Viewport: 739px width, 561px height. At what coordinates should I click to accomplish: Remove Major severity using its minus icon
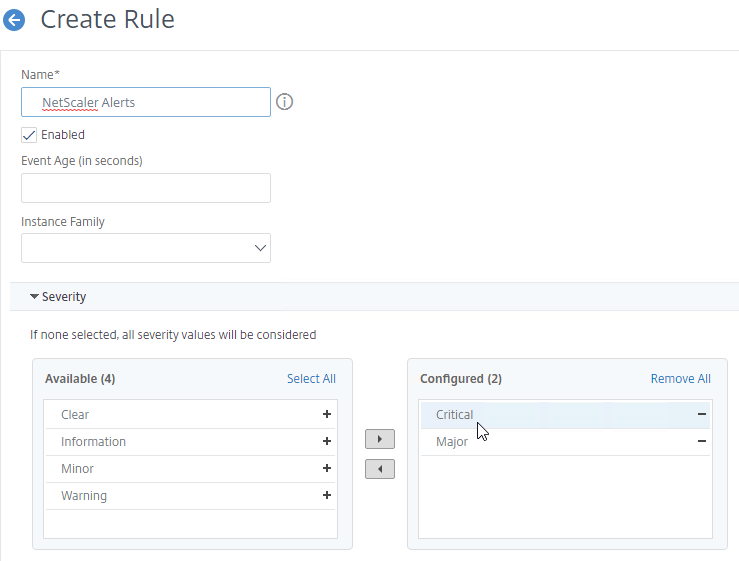pyautogui.click(x=702, y=441)
